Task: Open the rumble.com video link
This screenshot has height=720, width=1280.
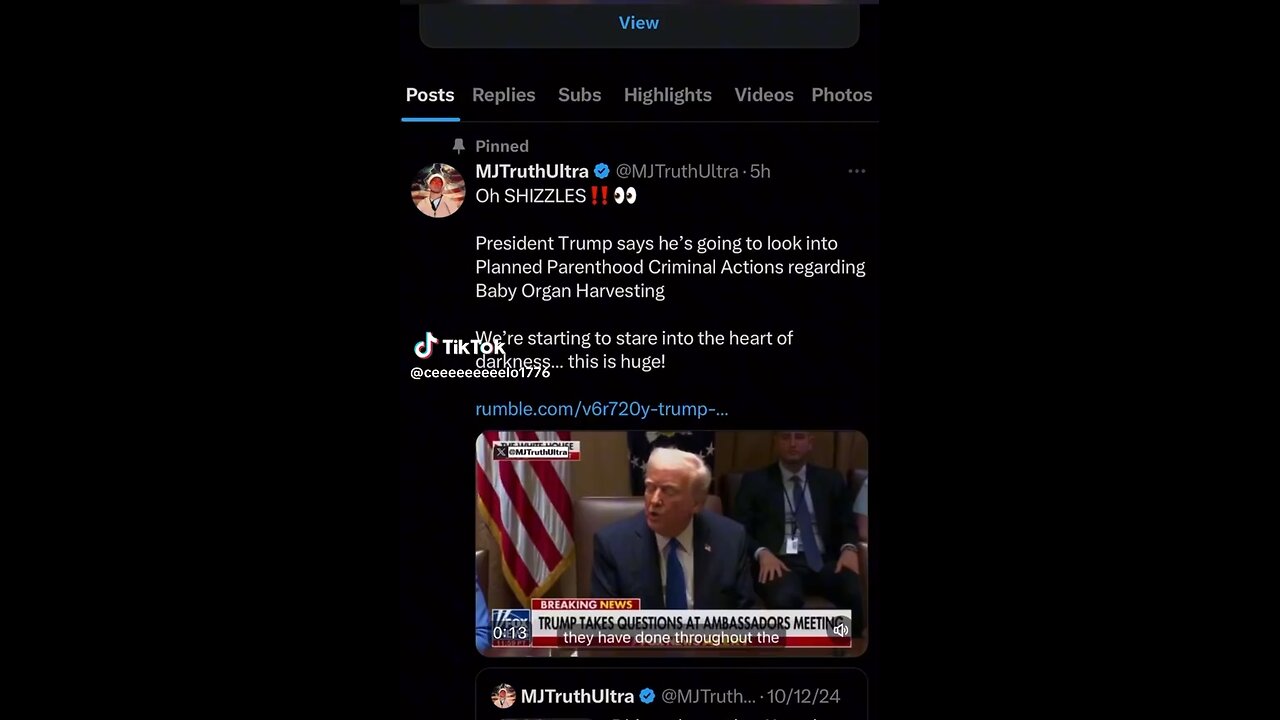Action: click(601, 409)
